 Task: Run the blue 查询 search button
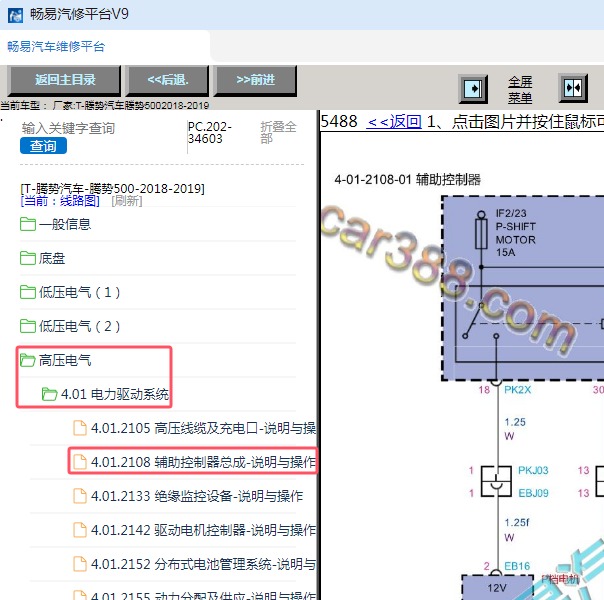[43, 146]
